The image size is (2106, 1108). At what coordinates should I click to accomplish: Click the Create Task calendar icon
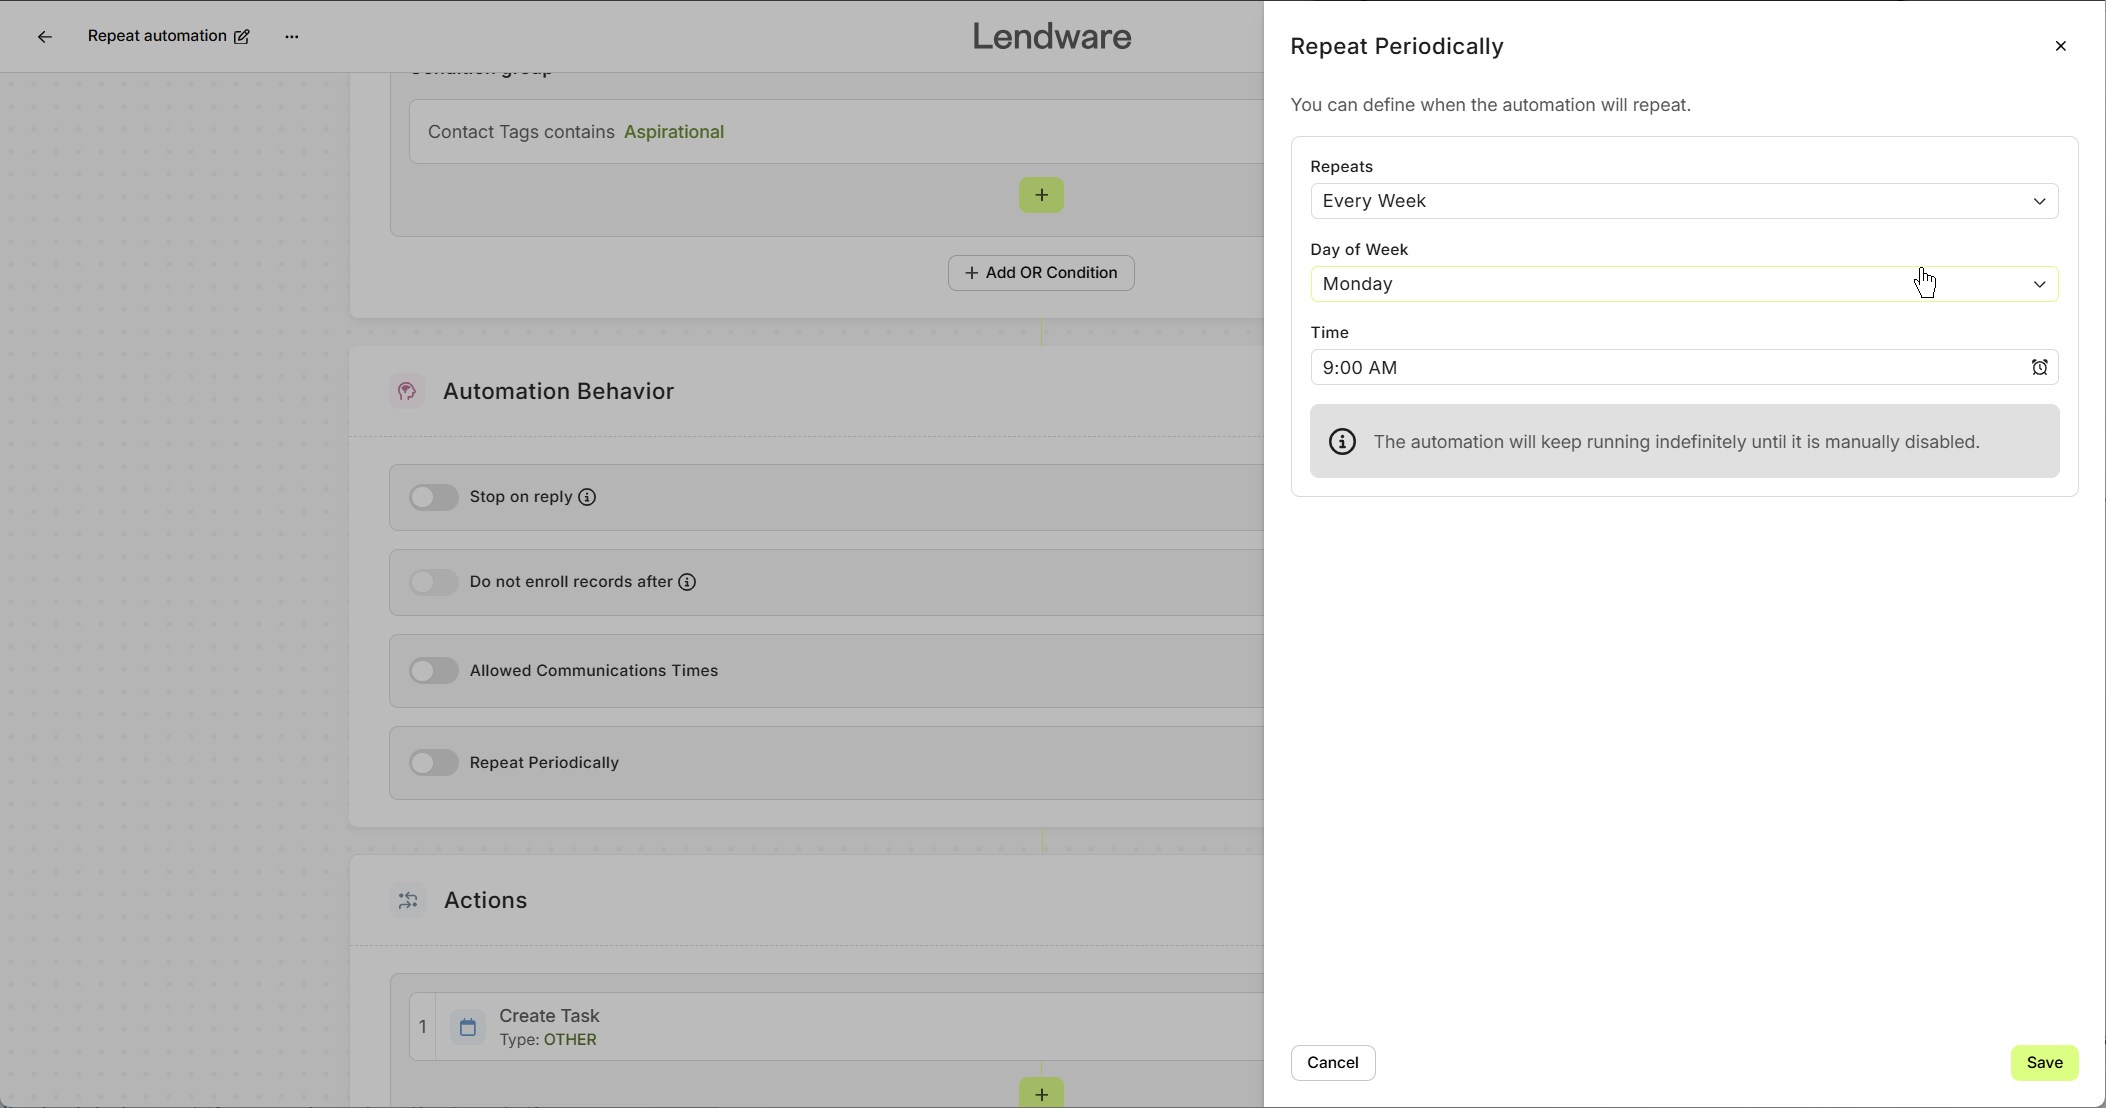(x=467, y=1027)
